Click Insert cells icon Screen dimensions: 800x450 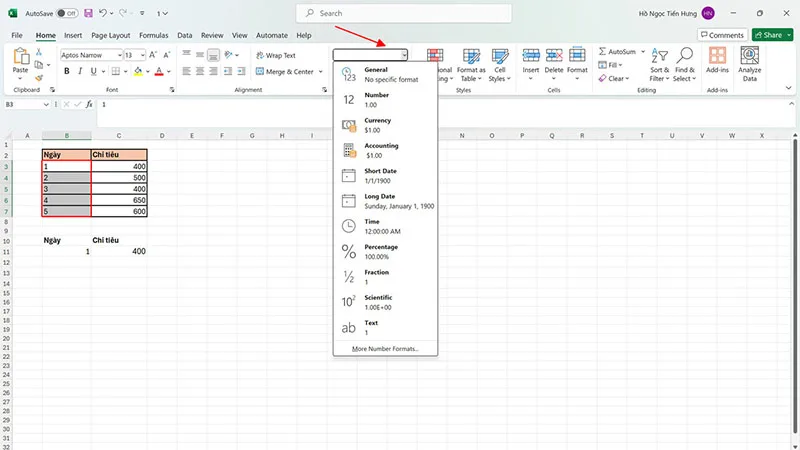(531, 55)
